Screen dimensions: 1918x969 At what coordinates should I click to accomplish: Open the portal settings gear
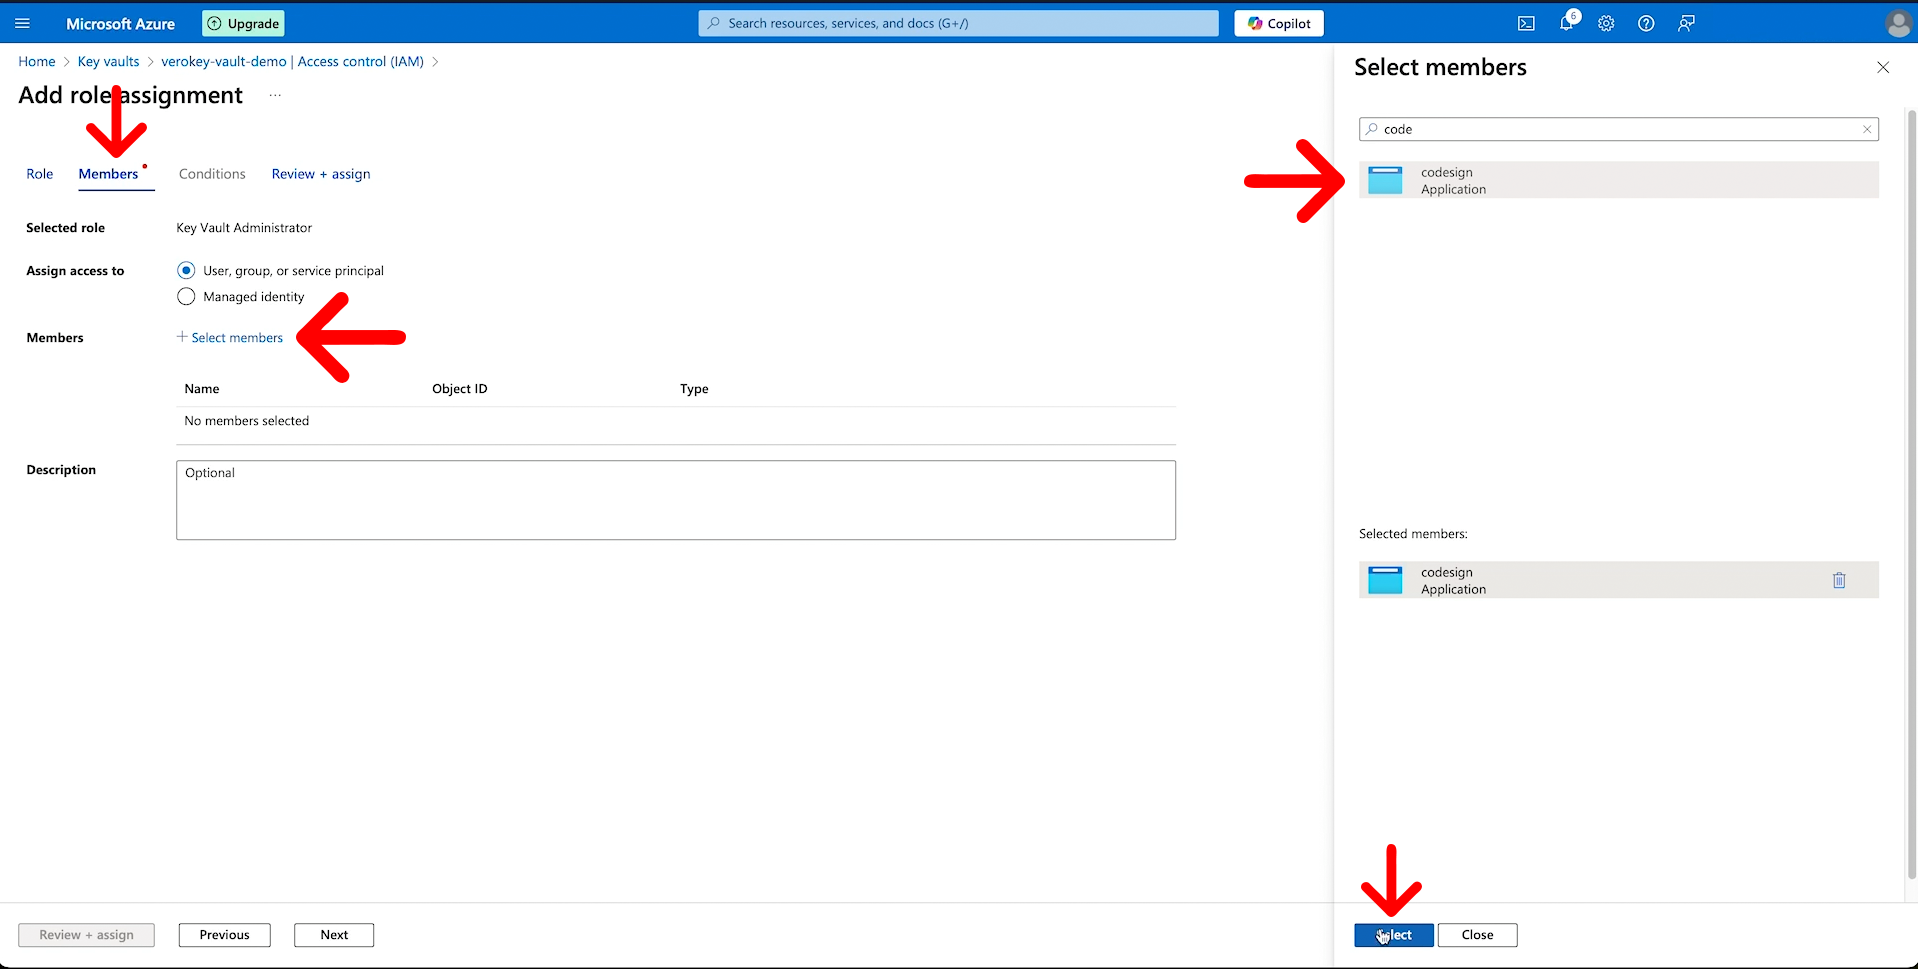[x=1606, y=23]
